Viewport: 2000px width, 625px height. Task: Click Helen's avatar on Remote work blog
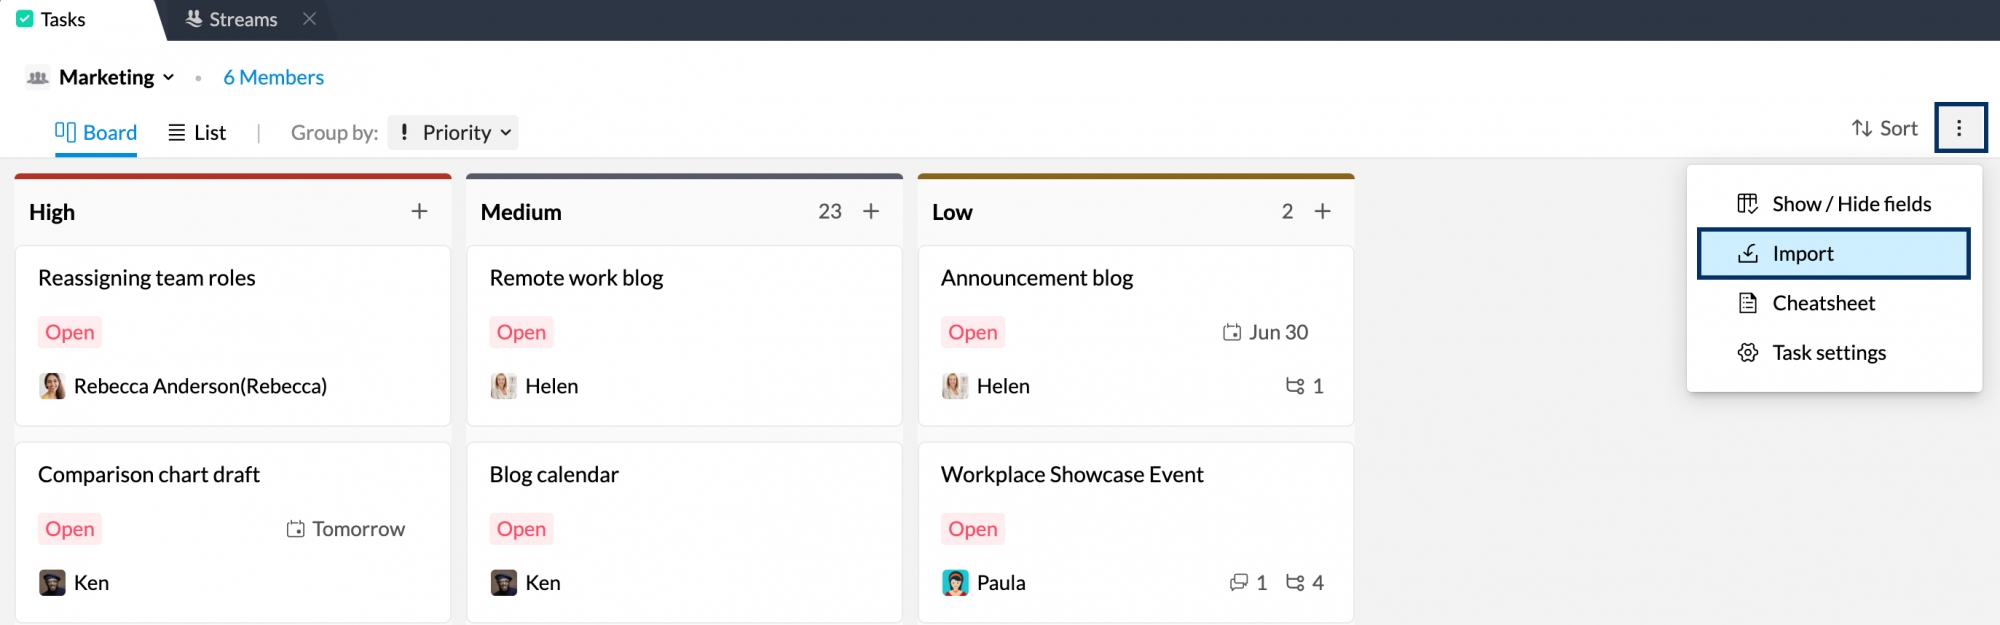point(503,386)
